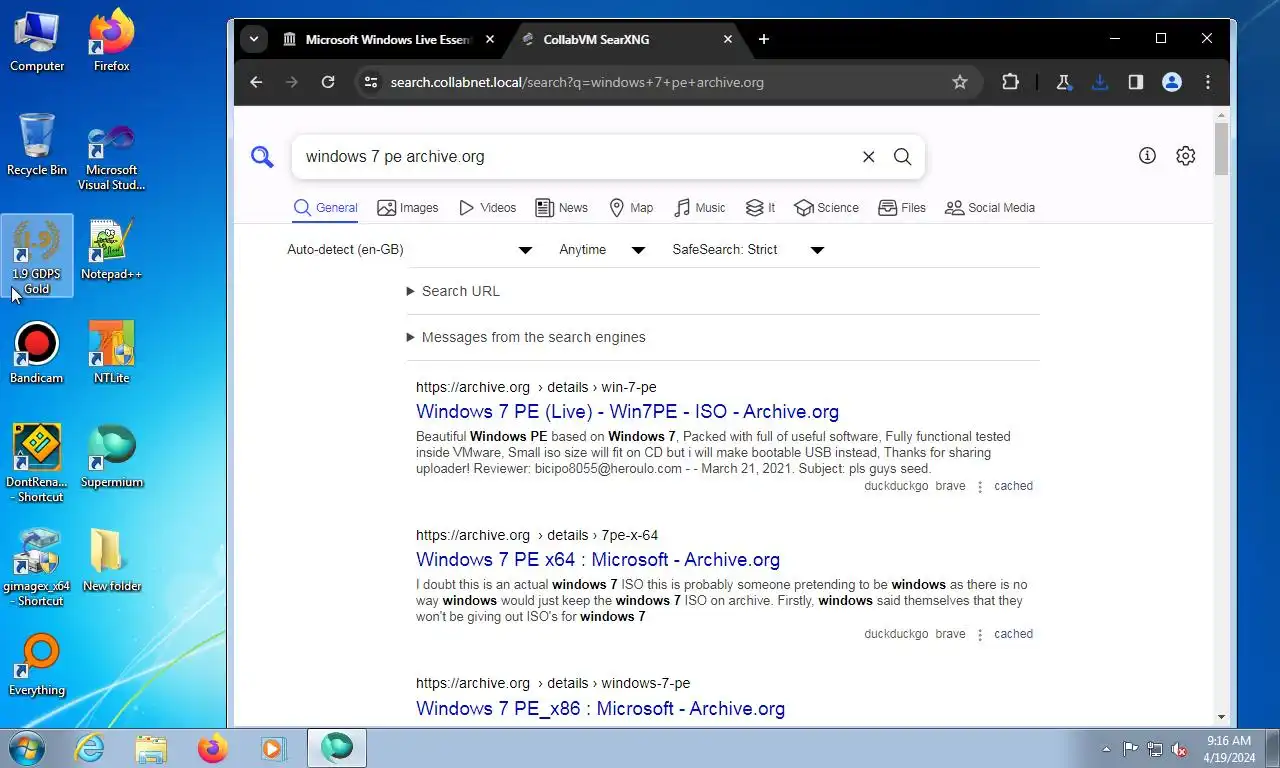Open cached link for PE x64 result
The width and height of the screenshot is (1280, 768).
1013,634
